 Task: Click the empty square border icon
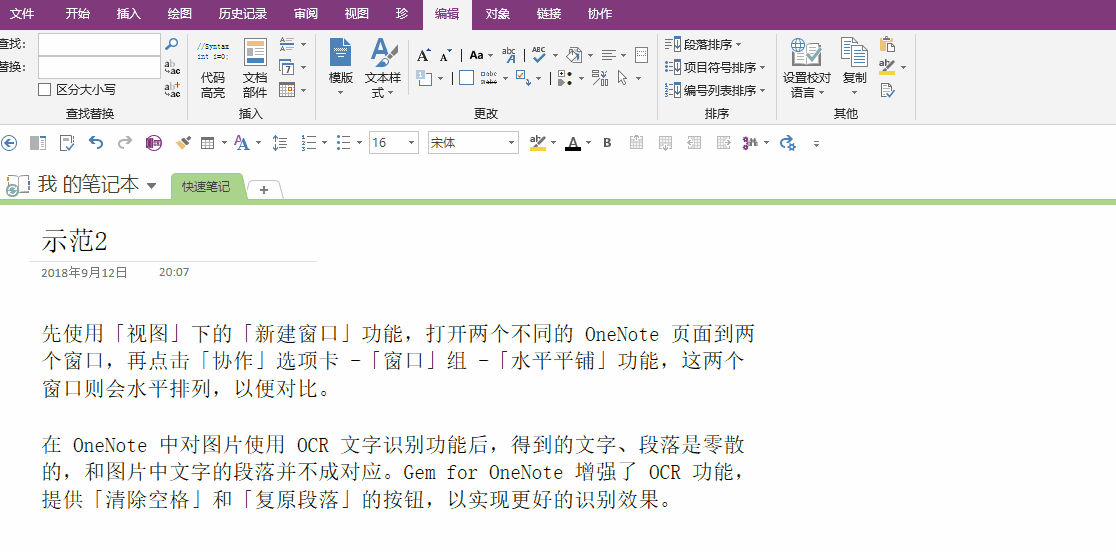pos(466,78)
